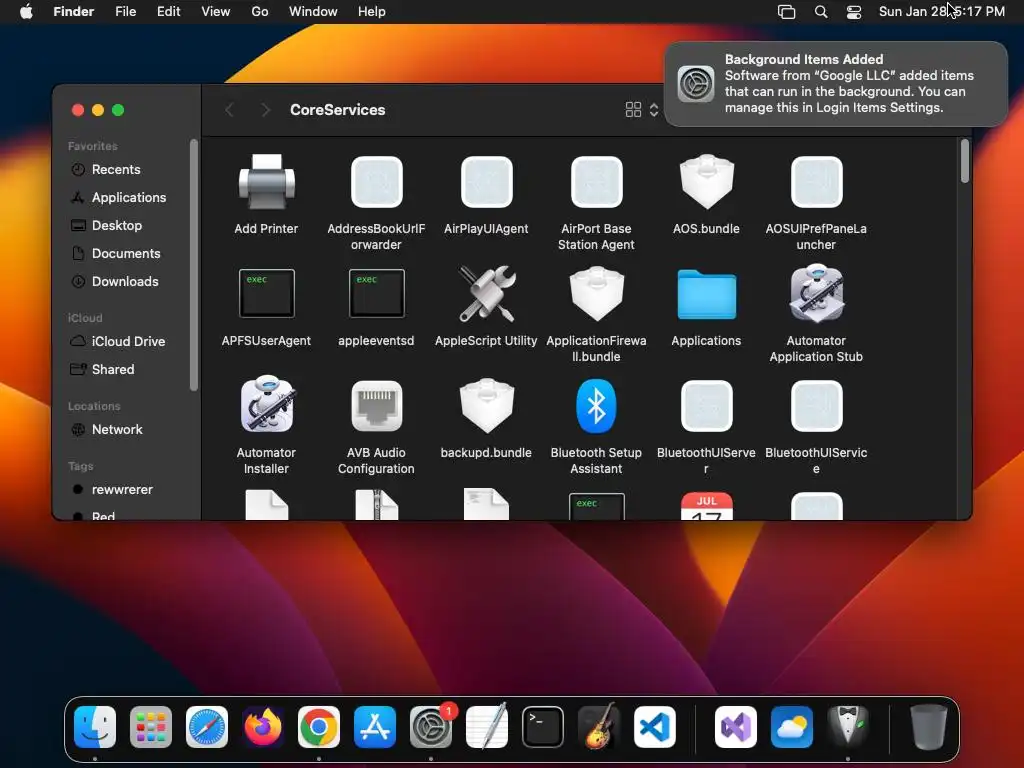Open the Apple menu

coord(26,12)
